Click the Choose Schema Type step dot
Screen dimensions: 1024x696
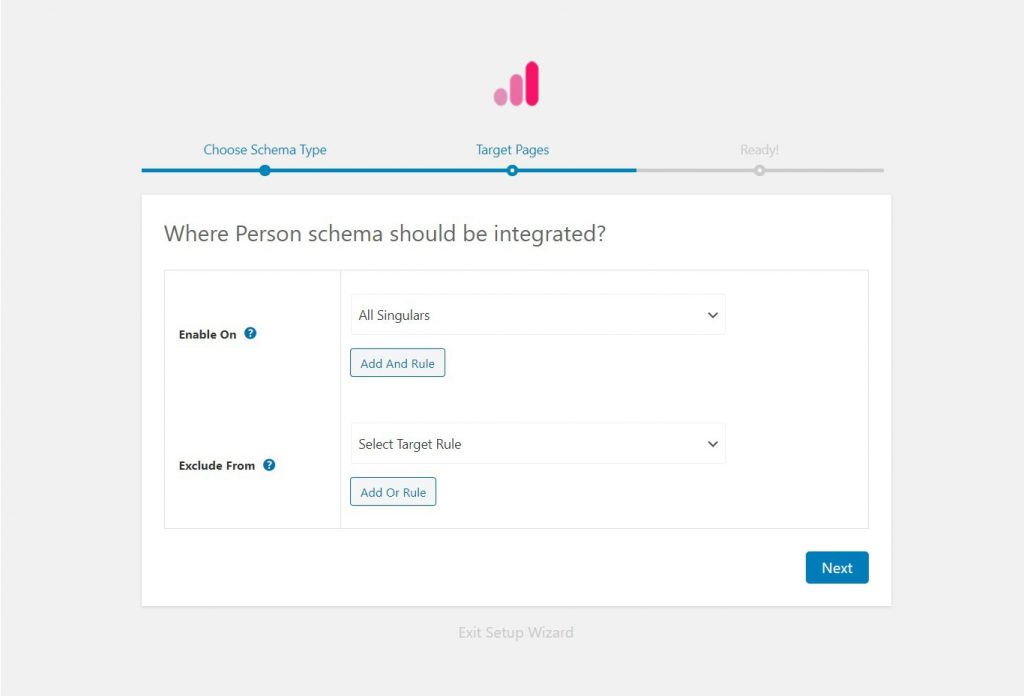point(265,170)
